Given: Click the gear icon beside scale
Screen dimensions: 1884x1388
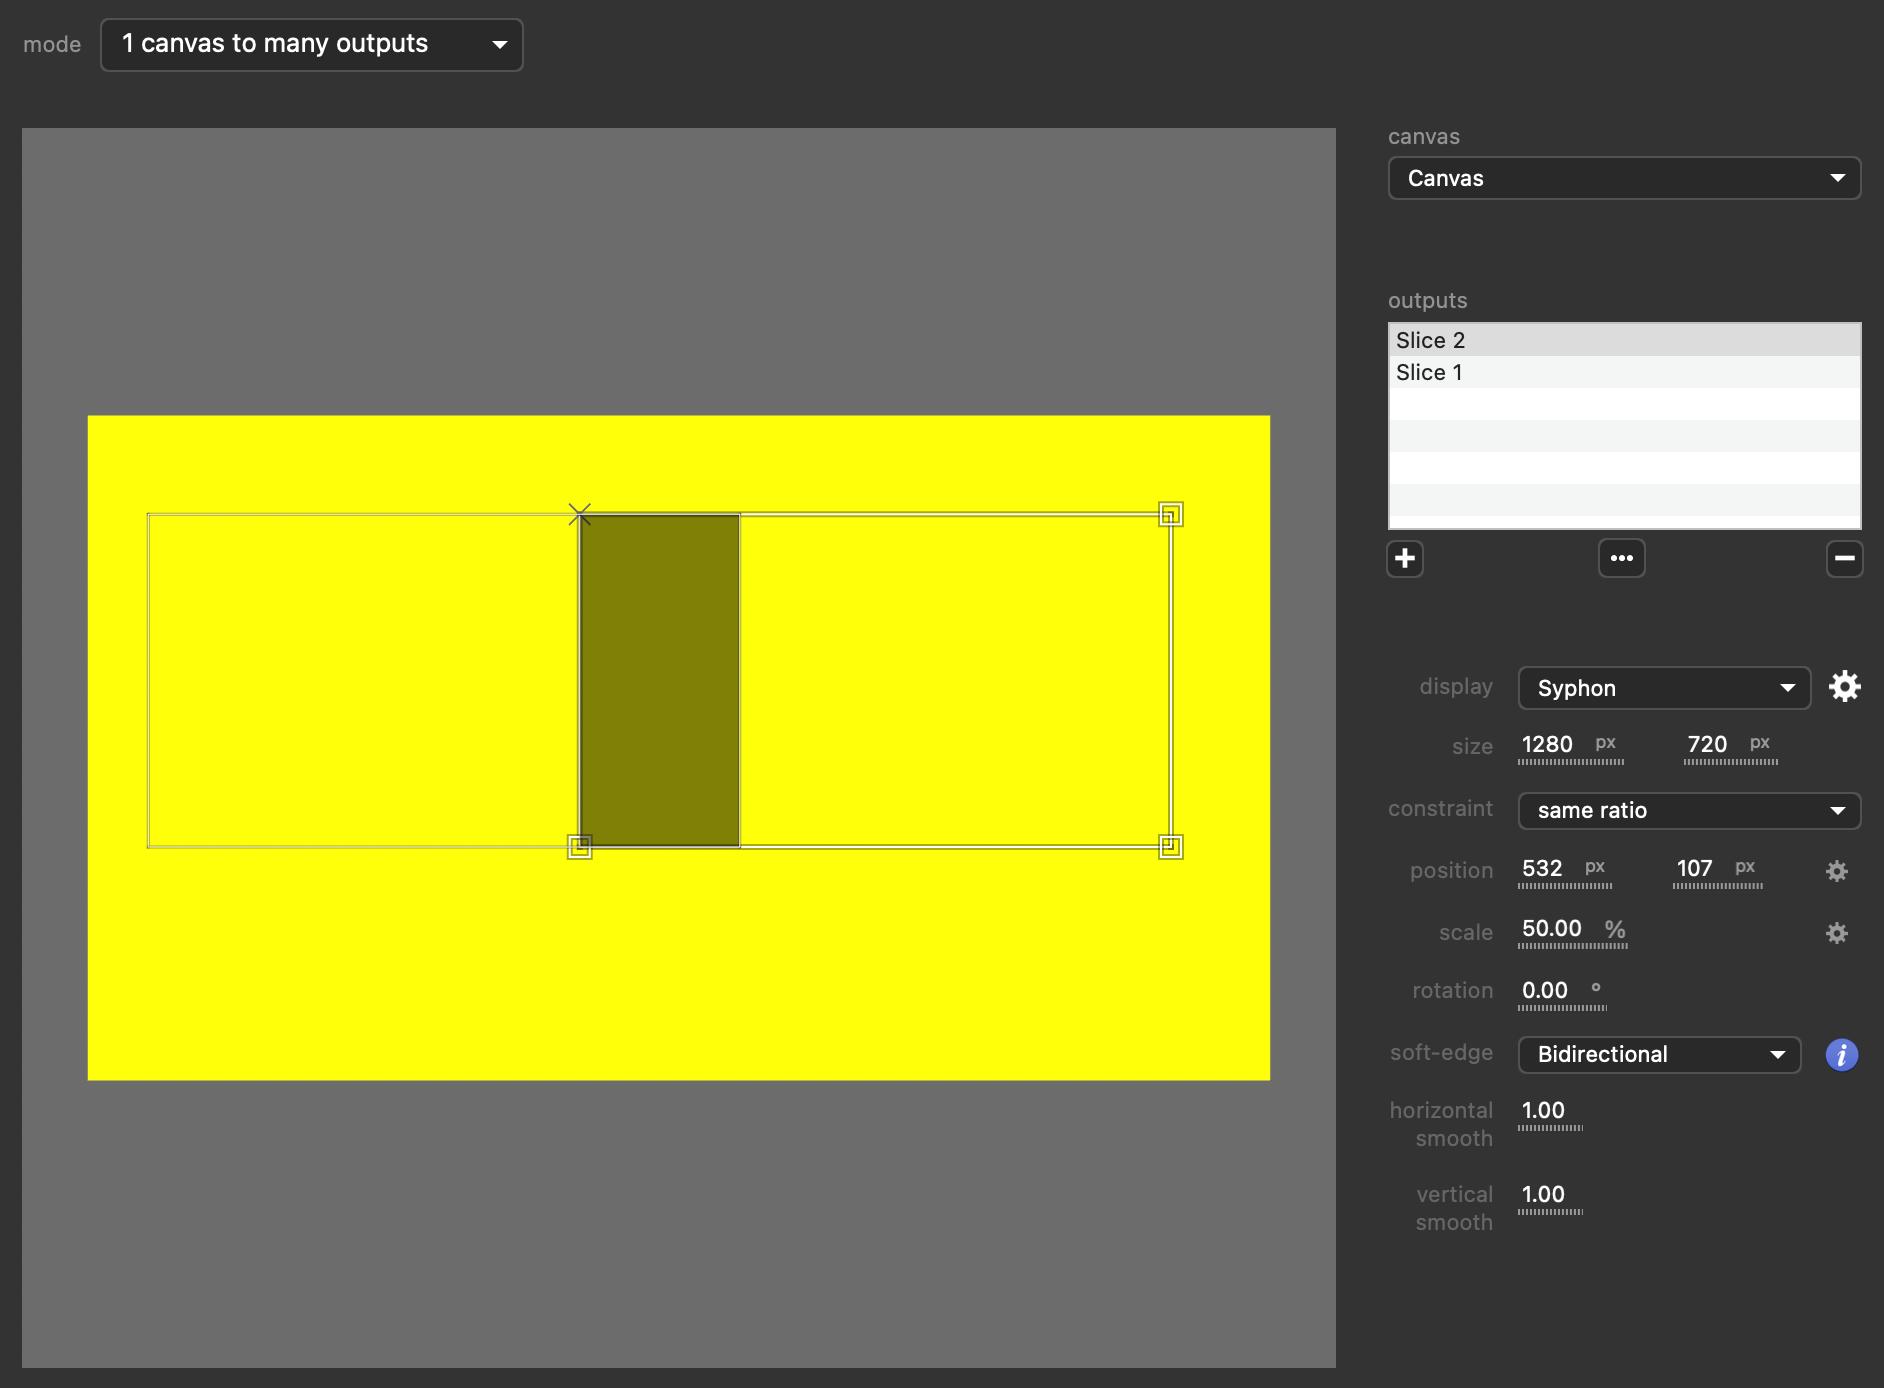Looking at the screenshot, I should (1836, 933).
